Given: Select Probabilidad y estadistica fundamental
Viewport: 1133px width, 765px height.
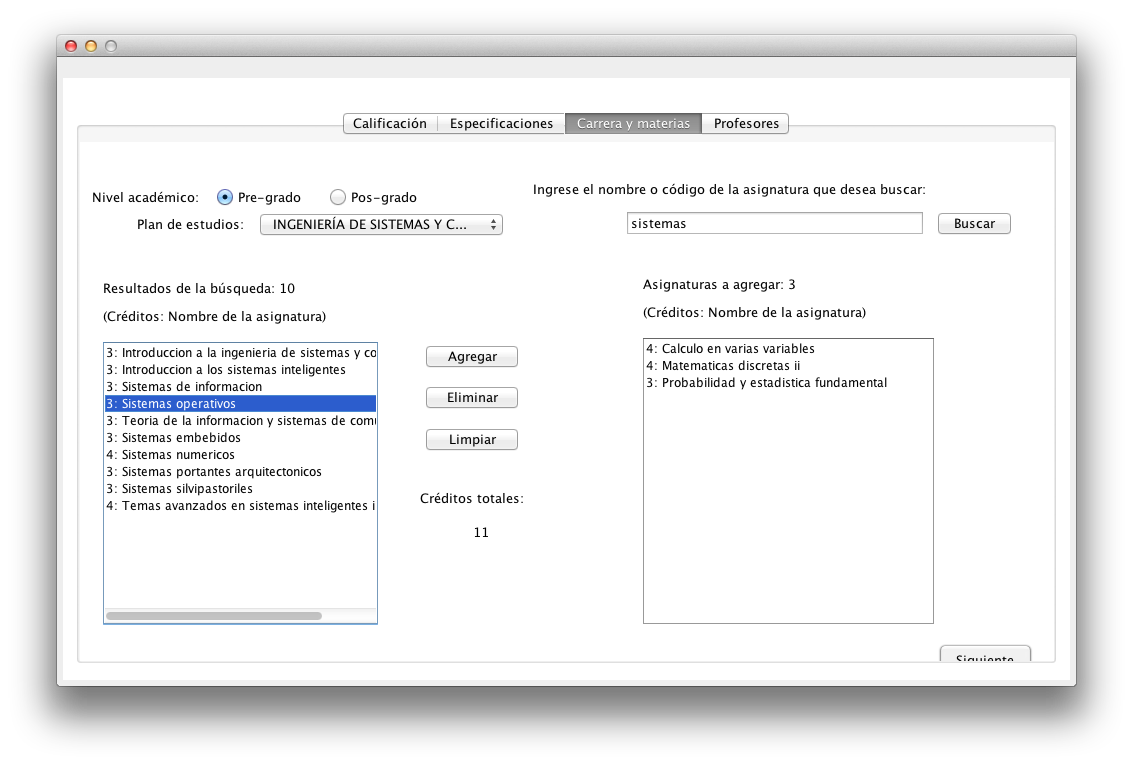Looking at the screenshot, I should click(788, 383).
